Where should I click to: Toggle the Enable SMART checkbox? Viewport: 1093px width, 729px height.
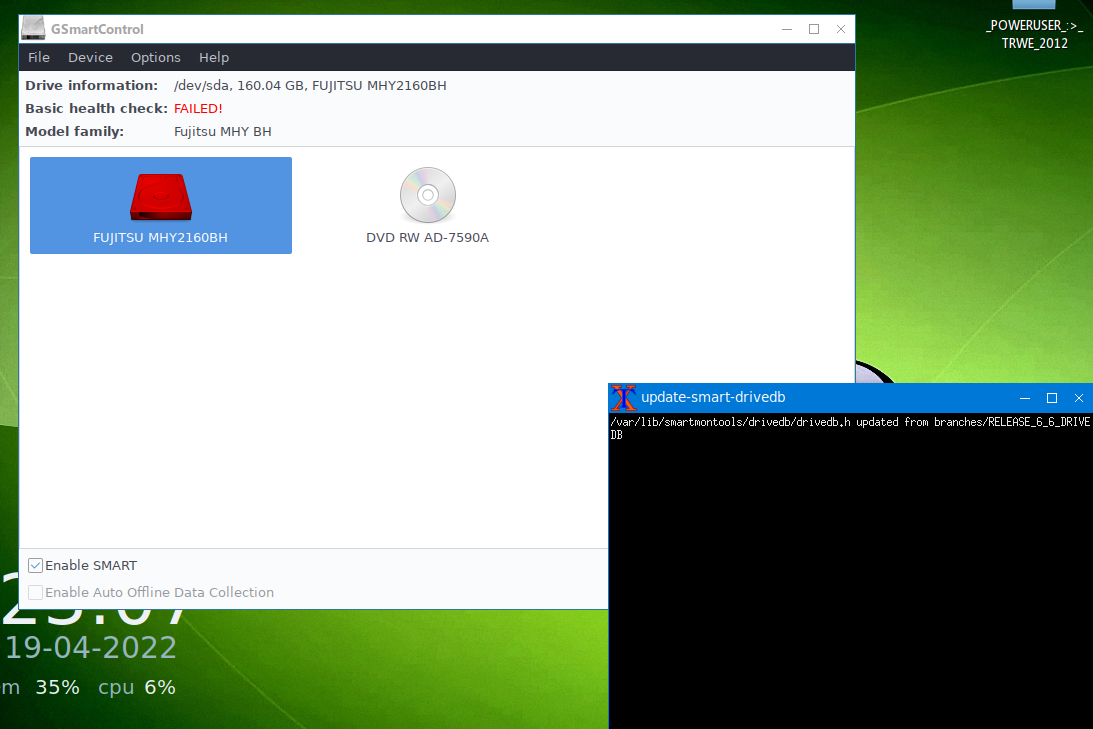coord(36,565)
